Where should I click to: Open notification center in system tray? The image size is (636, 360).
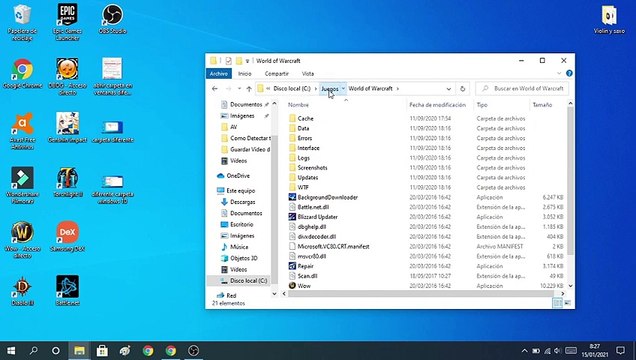620,350
